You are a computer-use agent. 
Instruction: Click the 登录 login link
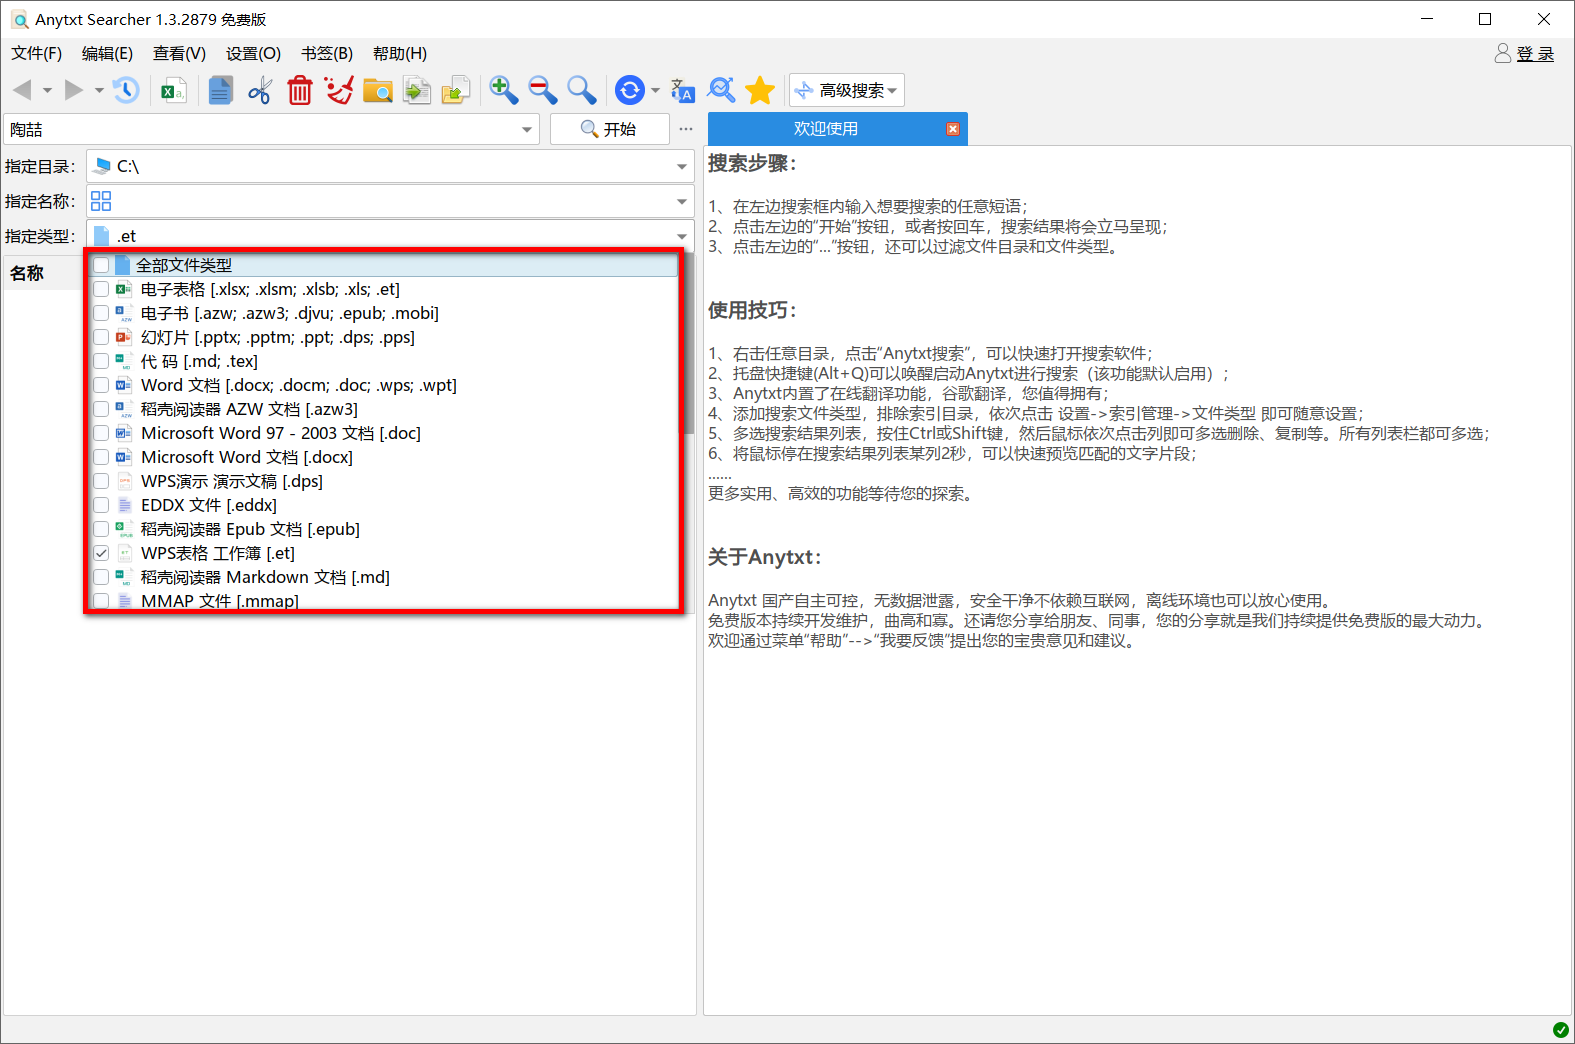1535,54
